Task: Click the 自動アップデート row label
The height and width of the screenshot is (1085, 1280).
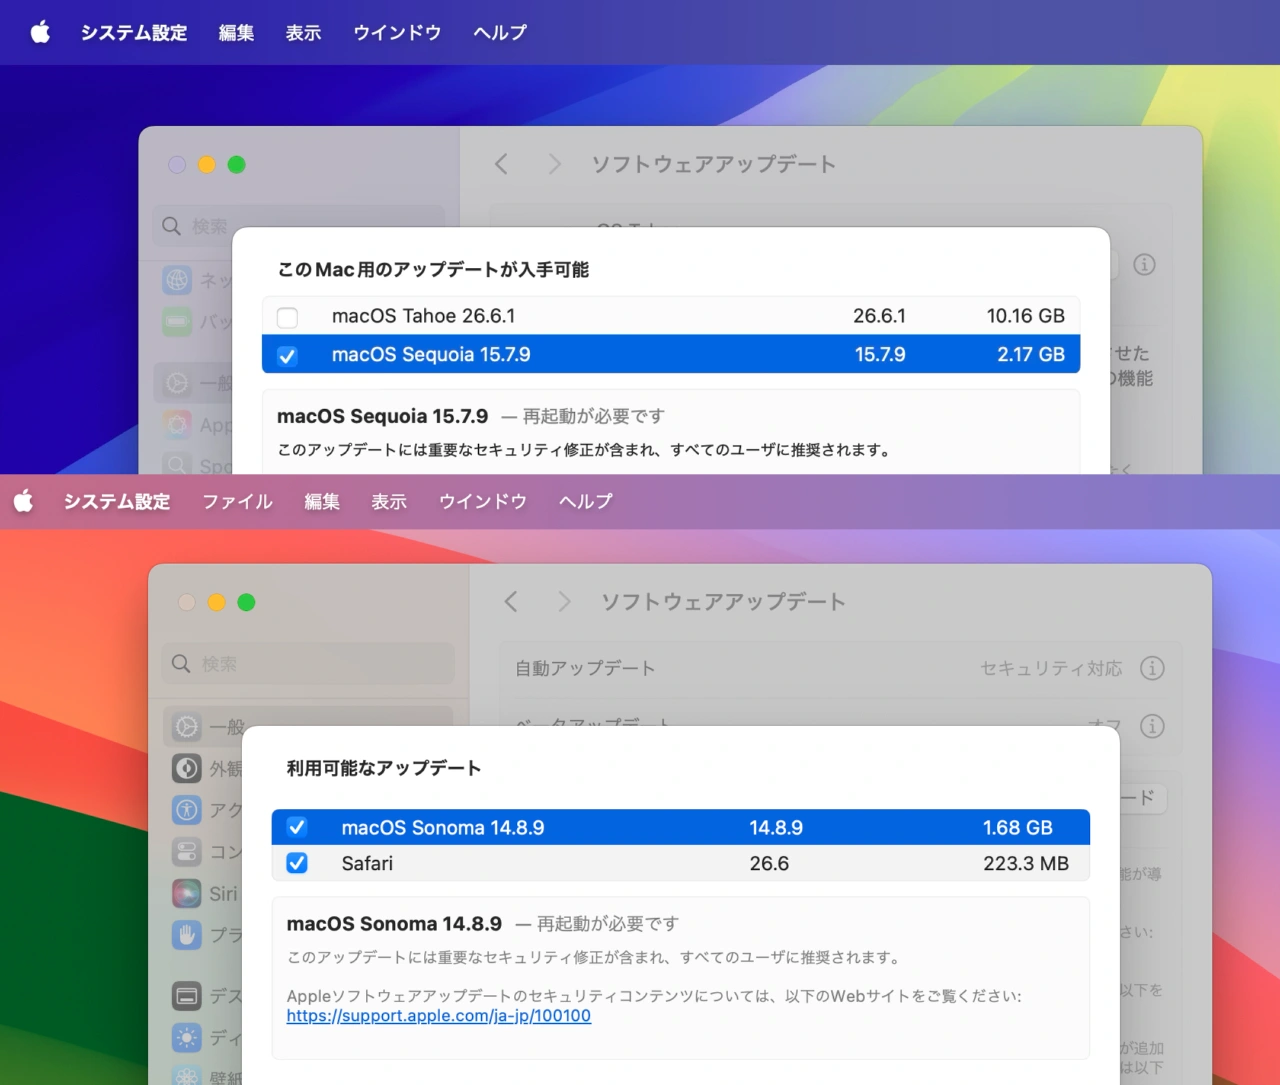Action: 585,668
